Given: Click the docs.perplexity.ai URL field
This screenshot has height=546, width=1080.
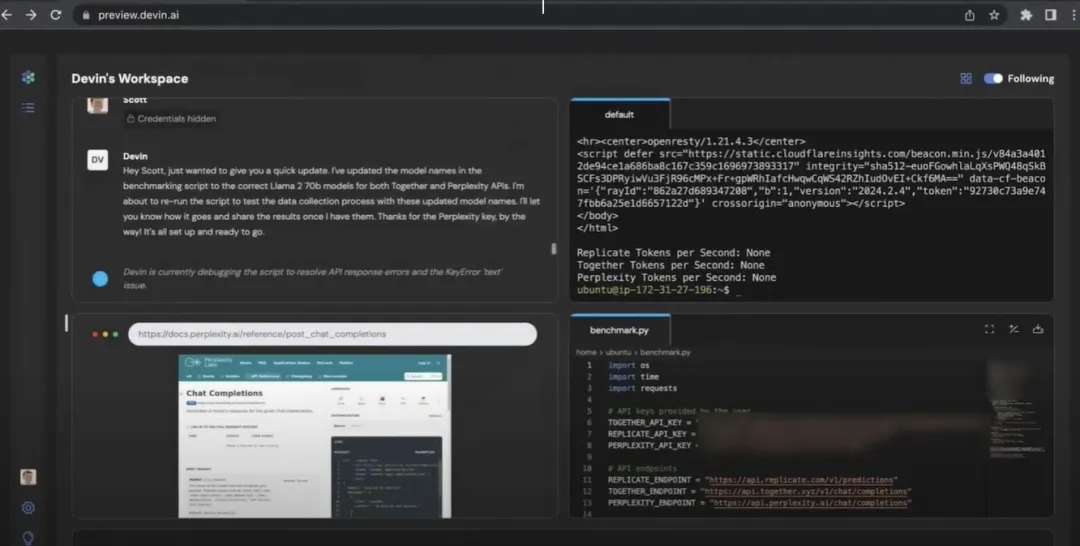Looking at the screenshot, I should pos(332,334).
